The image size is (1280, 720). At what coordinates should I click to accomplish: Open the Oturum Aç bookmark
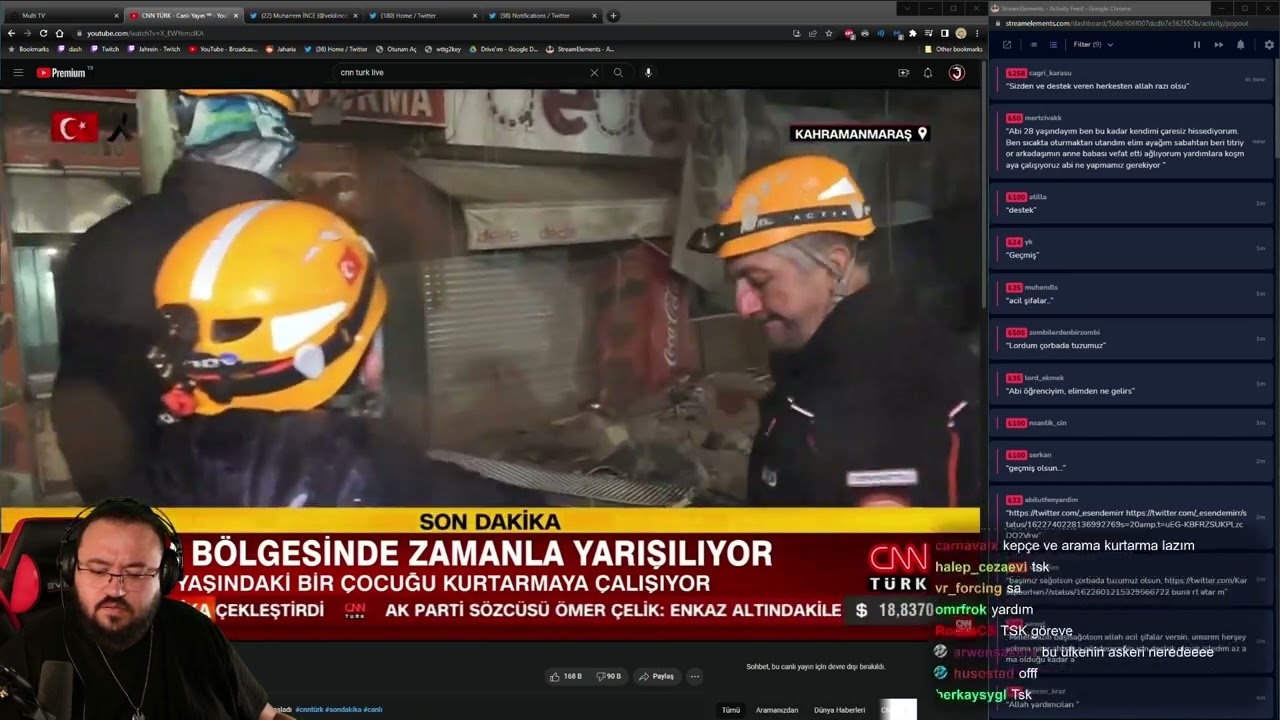pyautogui.click(x=396, y=49)
